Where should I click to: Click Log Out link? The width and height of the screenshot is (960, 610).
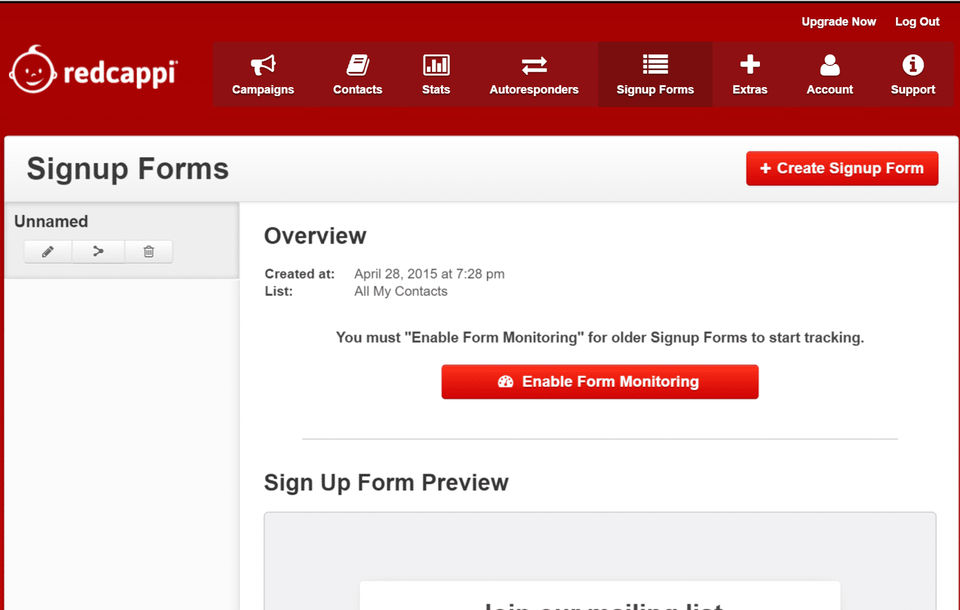click(x=917, y=21)
